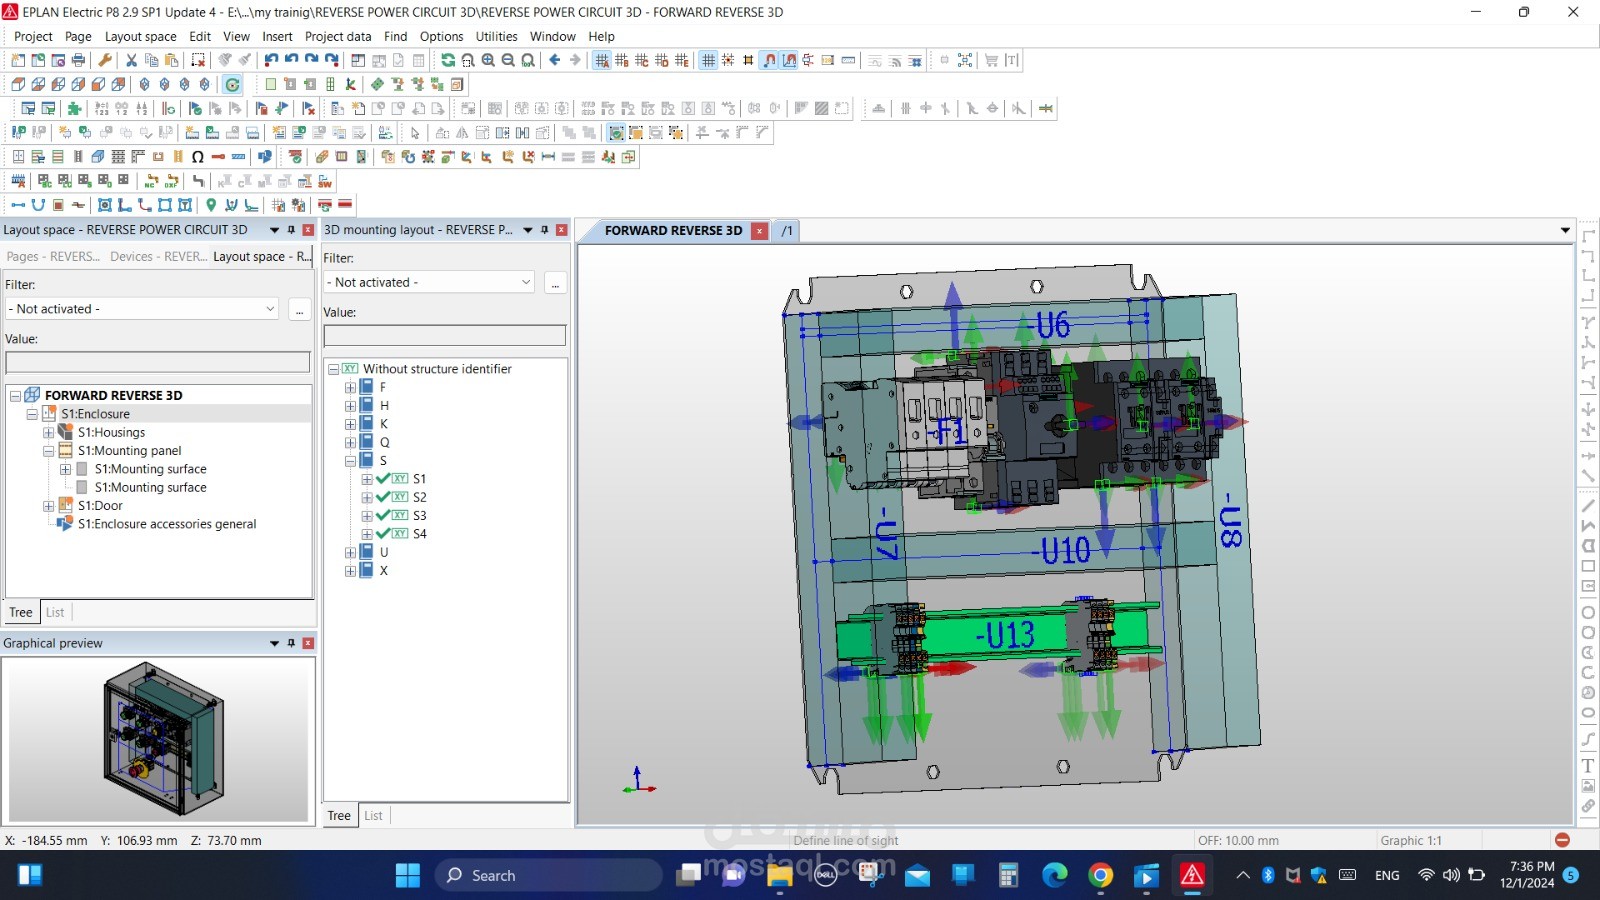1600x900 pixels.
Task: Collapse the S1:Mounting panel node
Action: point(48,451)
